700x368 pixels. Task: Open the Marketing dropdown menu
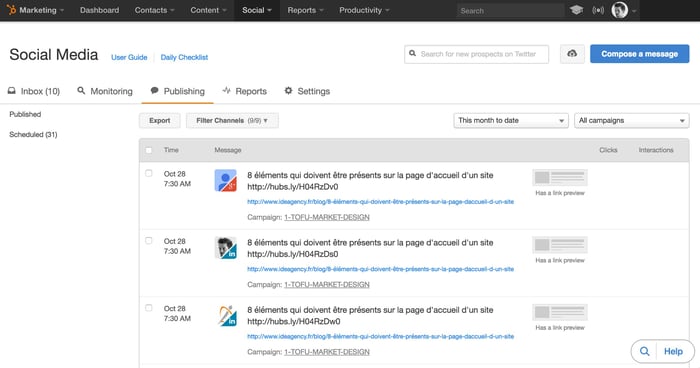click(42, 10)
